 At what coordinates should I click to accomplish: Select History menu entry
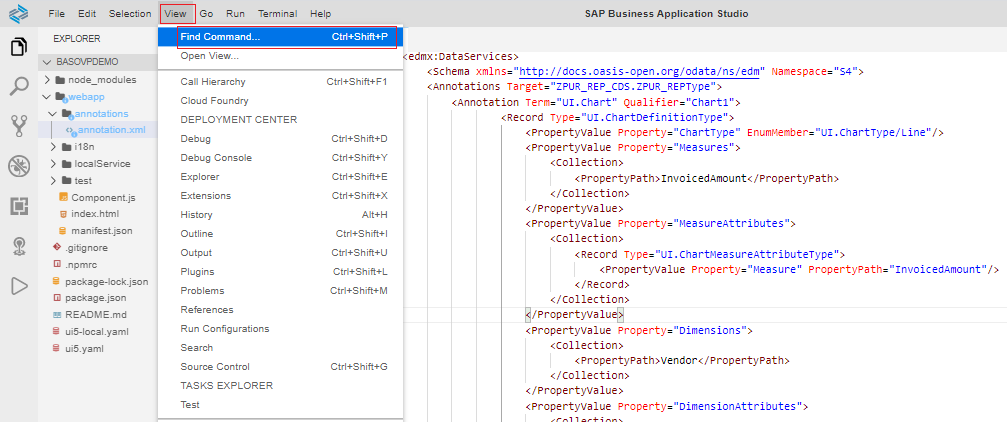[280, 215]
